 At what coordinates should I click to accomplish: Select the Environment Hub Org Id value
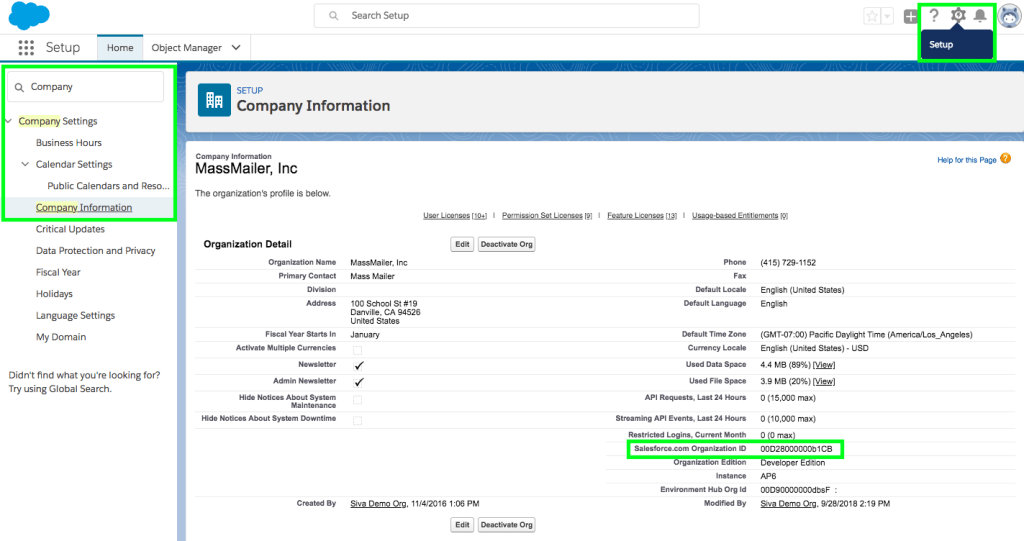[795, 490]
